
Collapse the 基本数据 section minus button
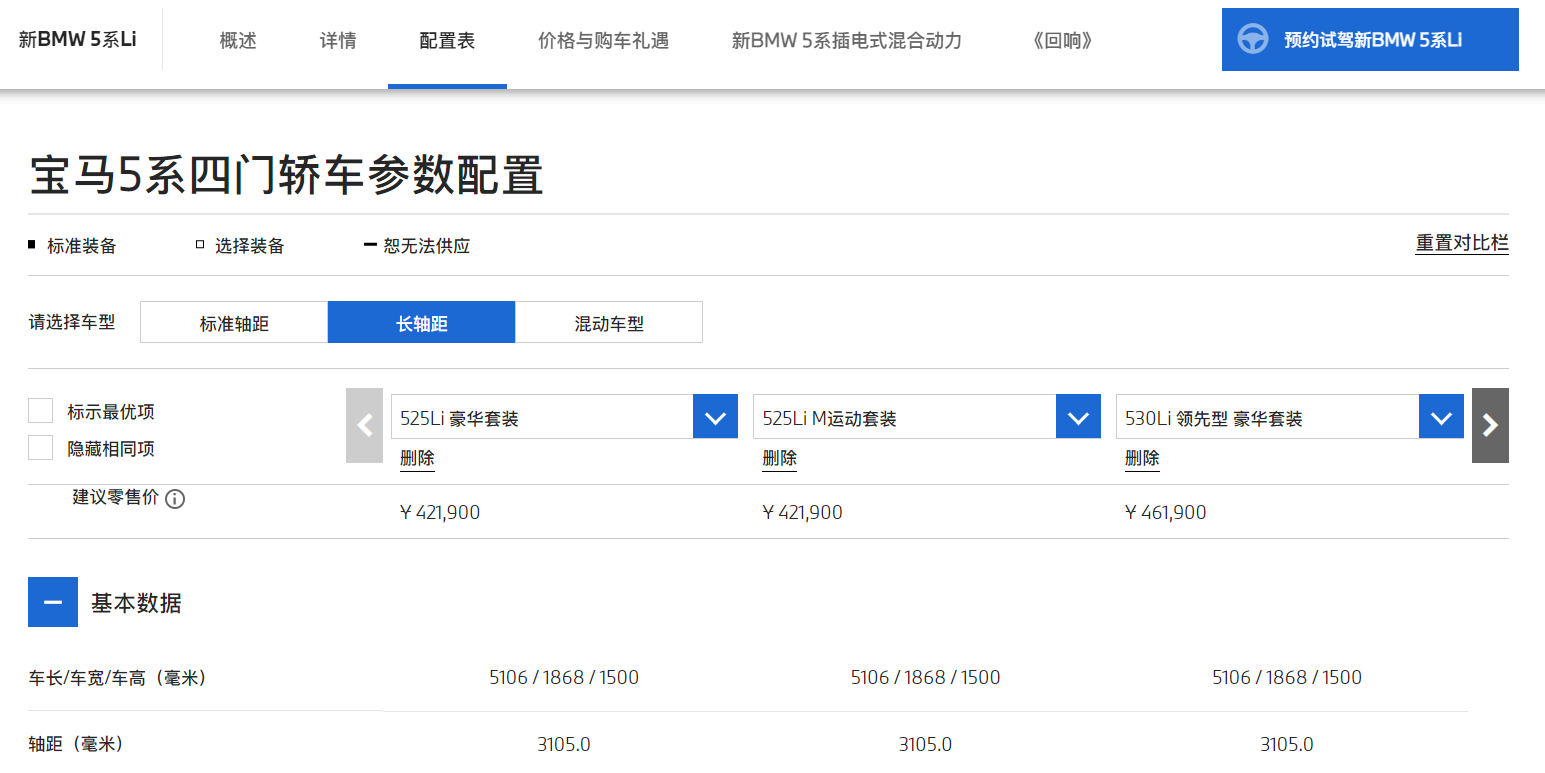pyautogui.click(x=53, y=603)
